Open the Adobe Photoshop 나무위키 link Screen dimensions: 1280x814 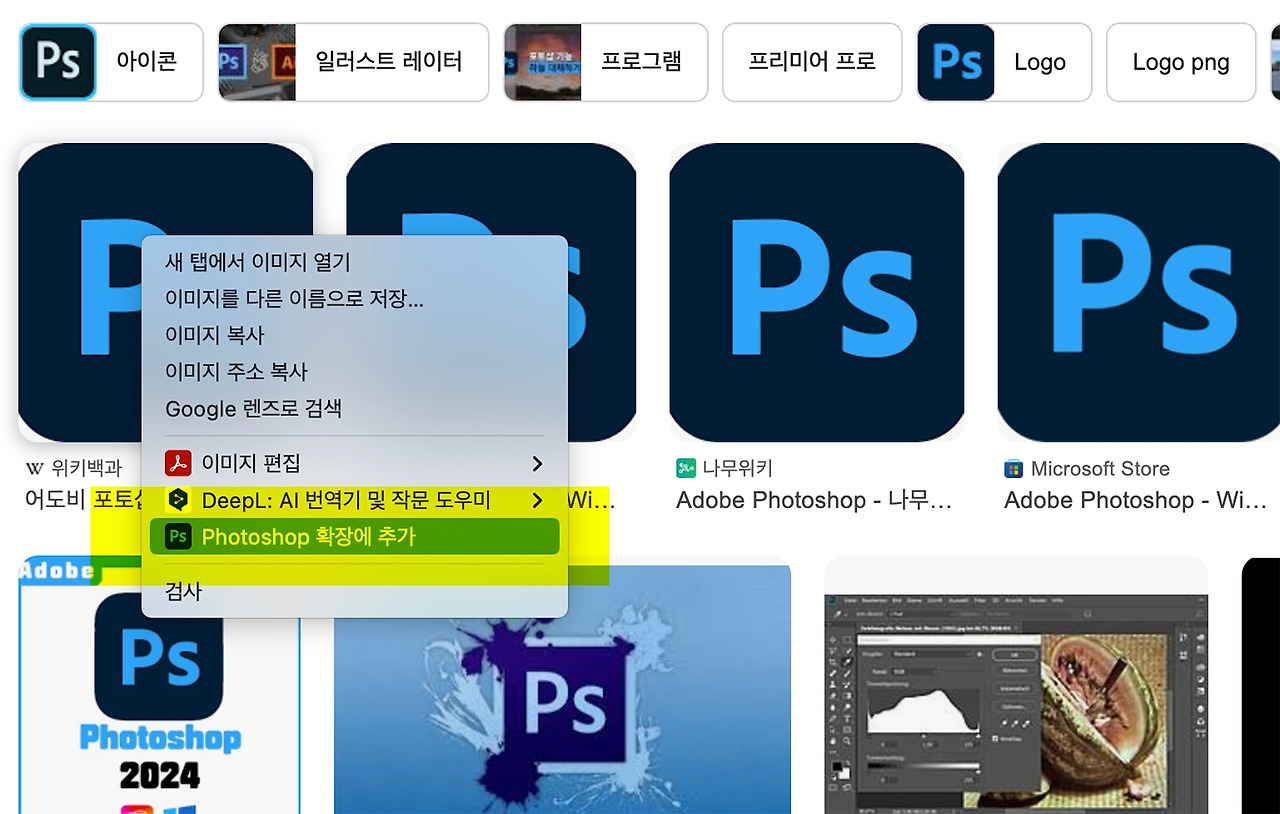(x=813, y=500)
